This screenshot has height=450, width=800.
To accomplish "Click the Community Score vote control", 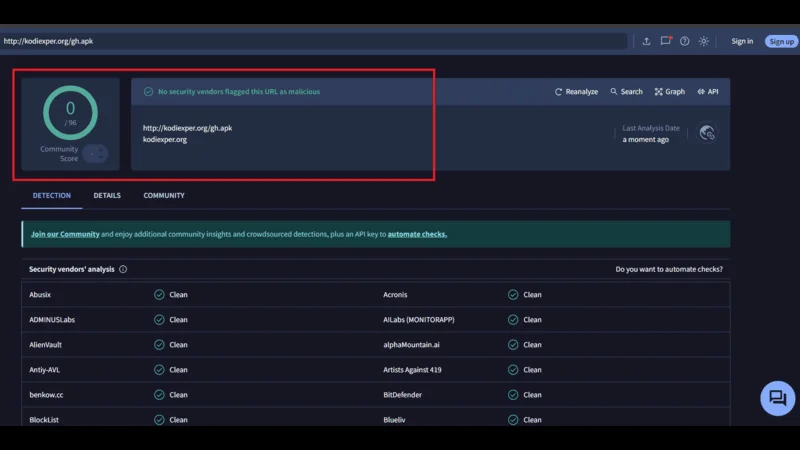I will [95, 153].
